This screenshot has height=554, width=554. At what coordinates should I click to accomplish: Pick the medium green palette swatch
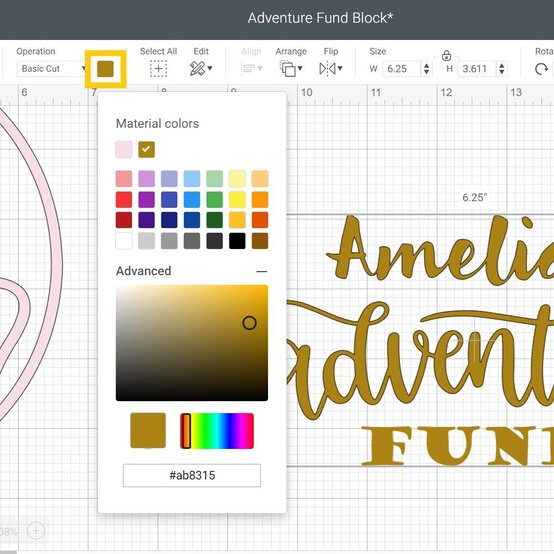point(214,200)
